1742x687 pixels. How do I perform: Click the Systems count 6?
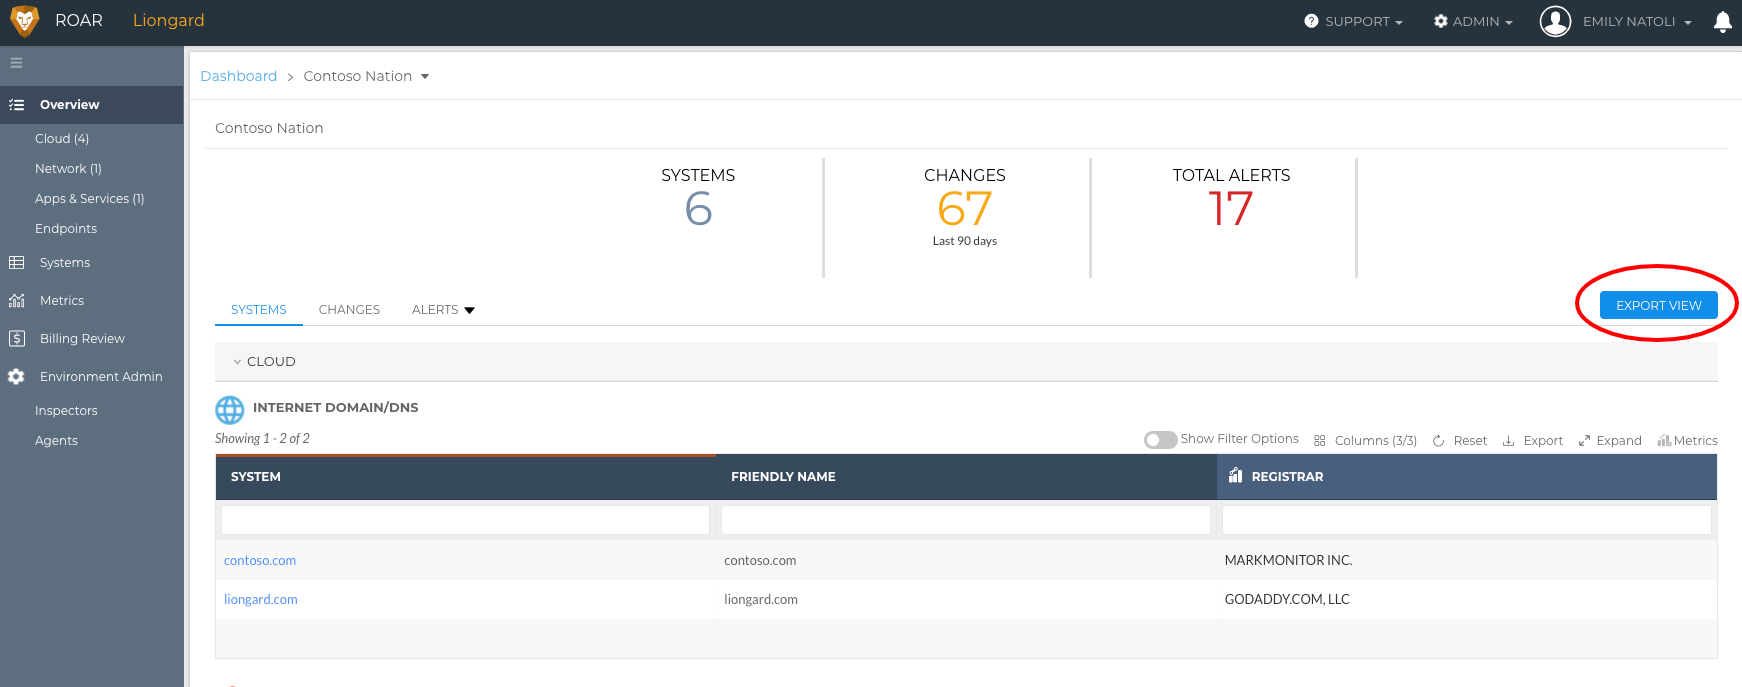698,209
